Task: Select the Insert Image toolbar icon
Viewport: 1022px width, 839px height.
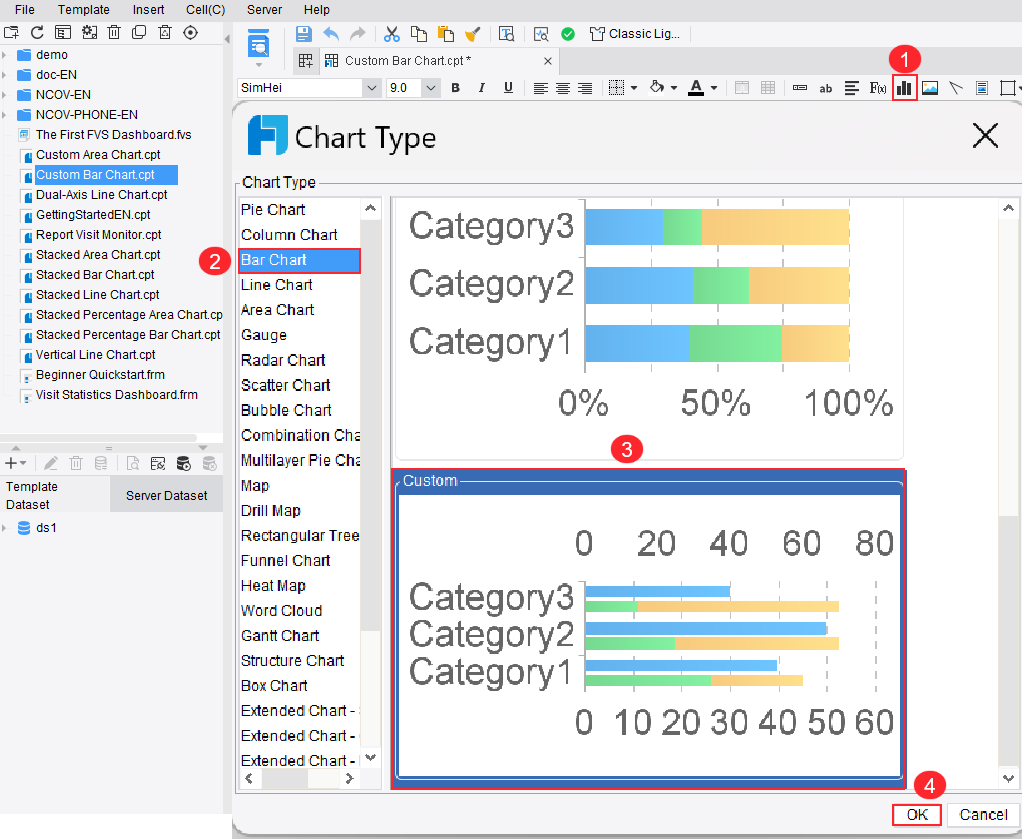Action: (x=928, y=88)
